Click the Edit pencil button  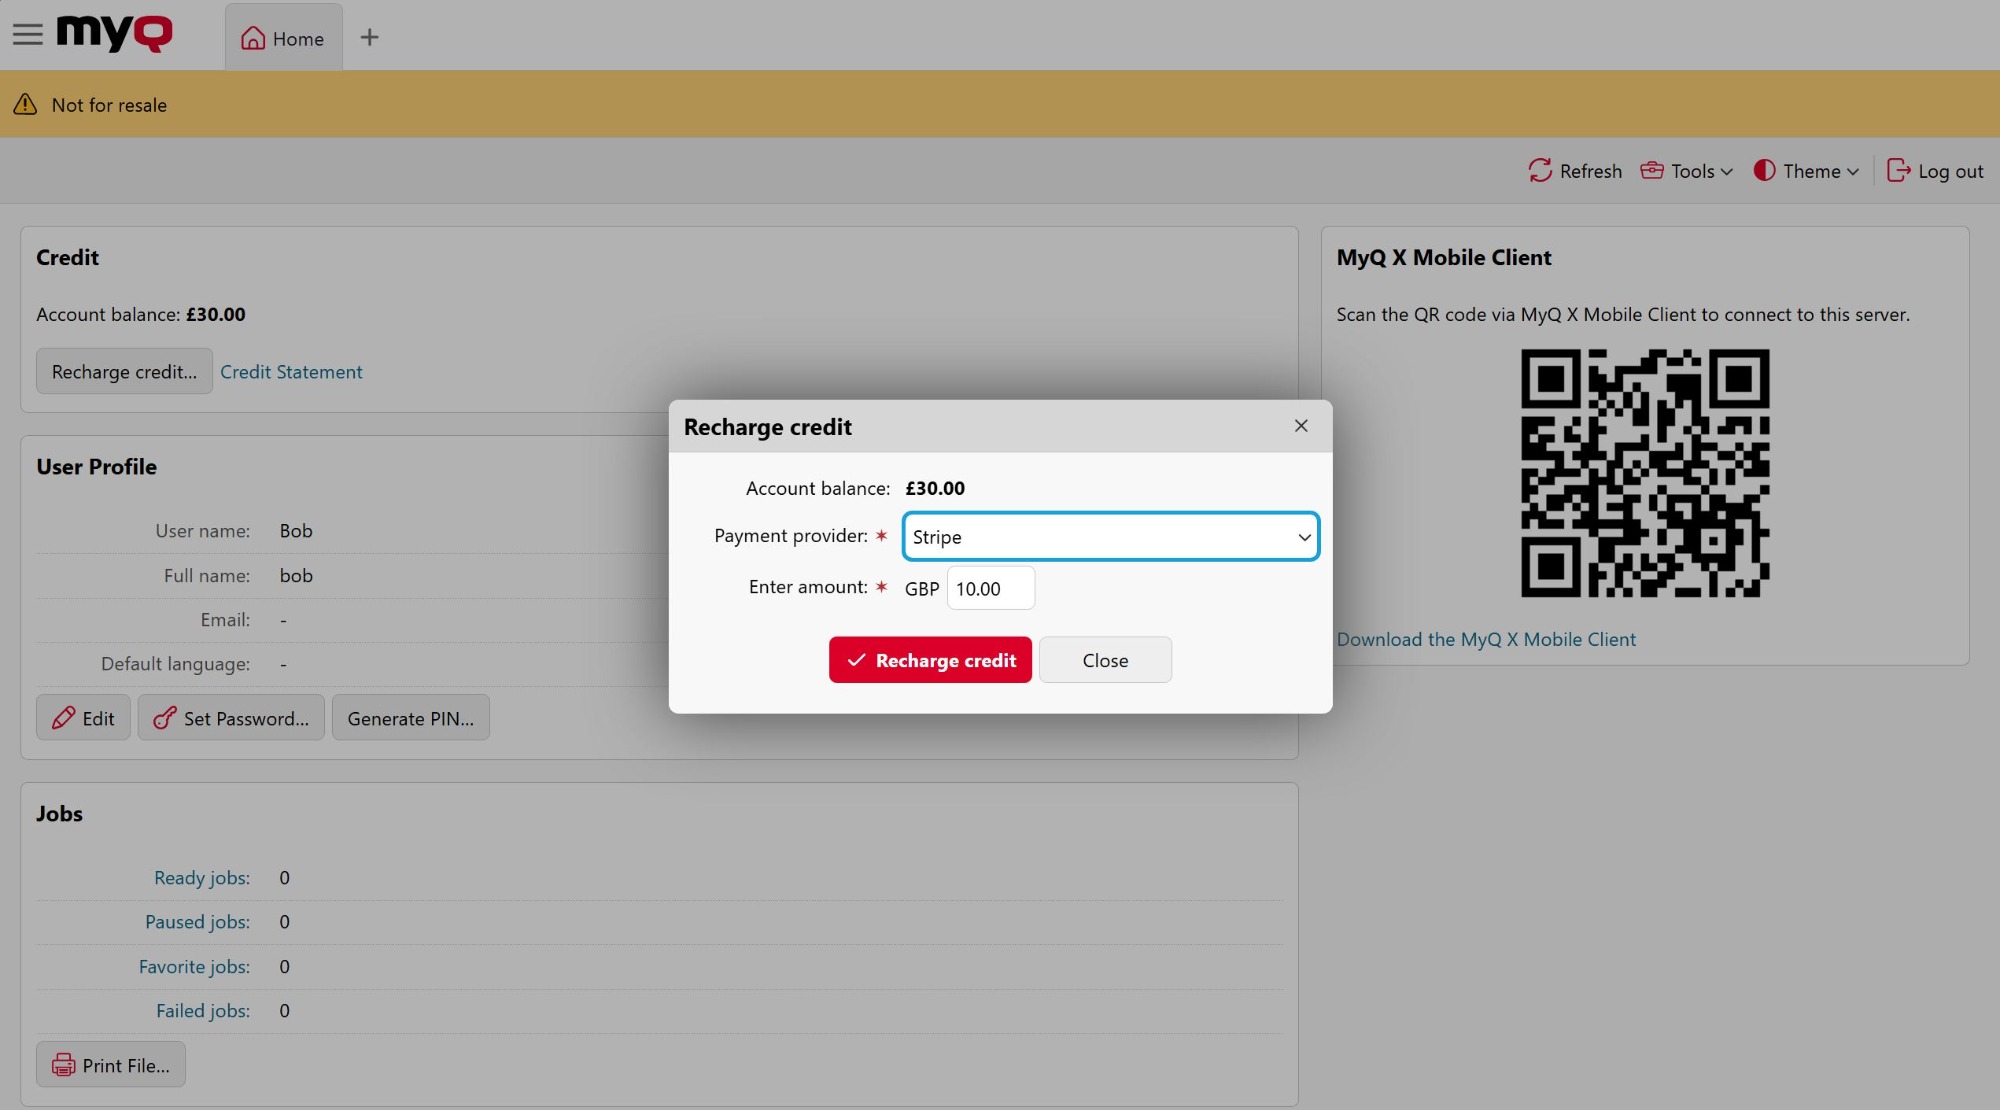(84, 718)
